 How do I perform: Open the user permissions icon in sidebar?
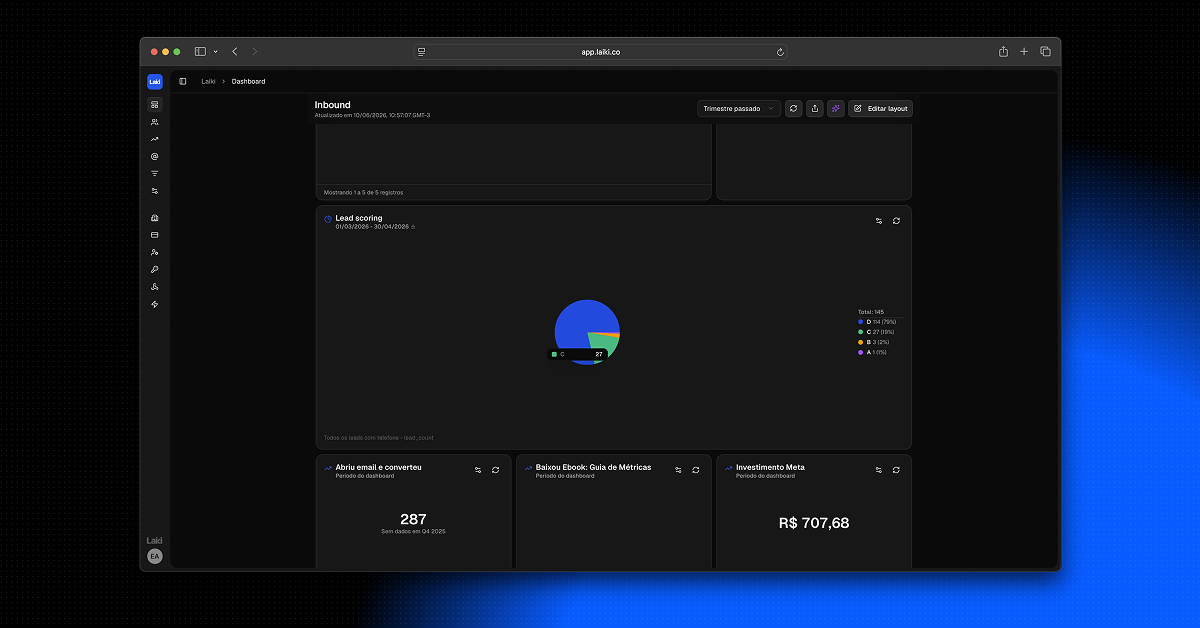(154, 252)
